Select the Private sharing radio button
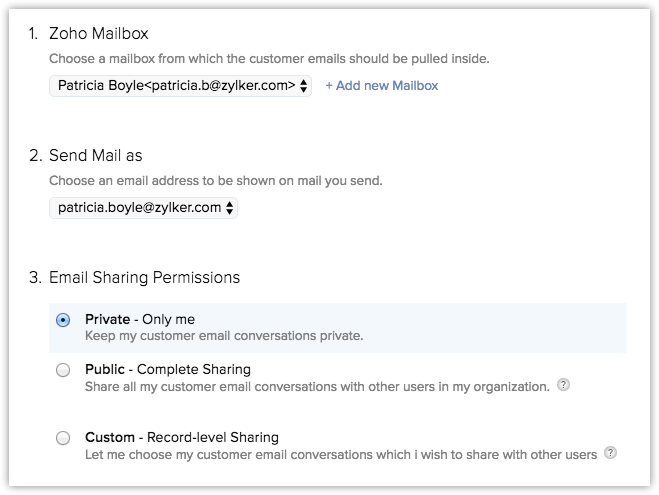The width and height of the screenshot is (659, 495). click(63, 320)
